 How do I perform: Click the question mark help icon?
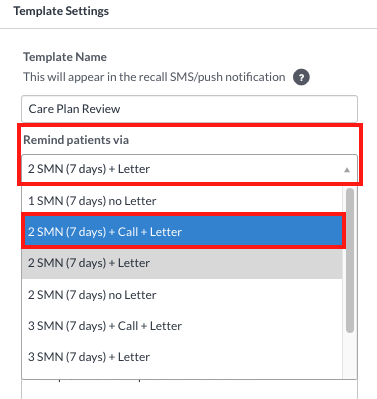pos(301,77)
